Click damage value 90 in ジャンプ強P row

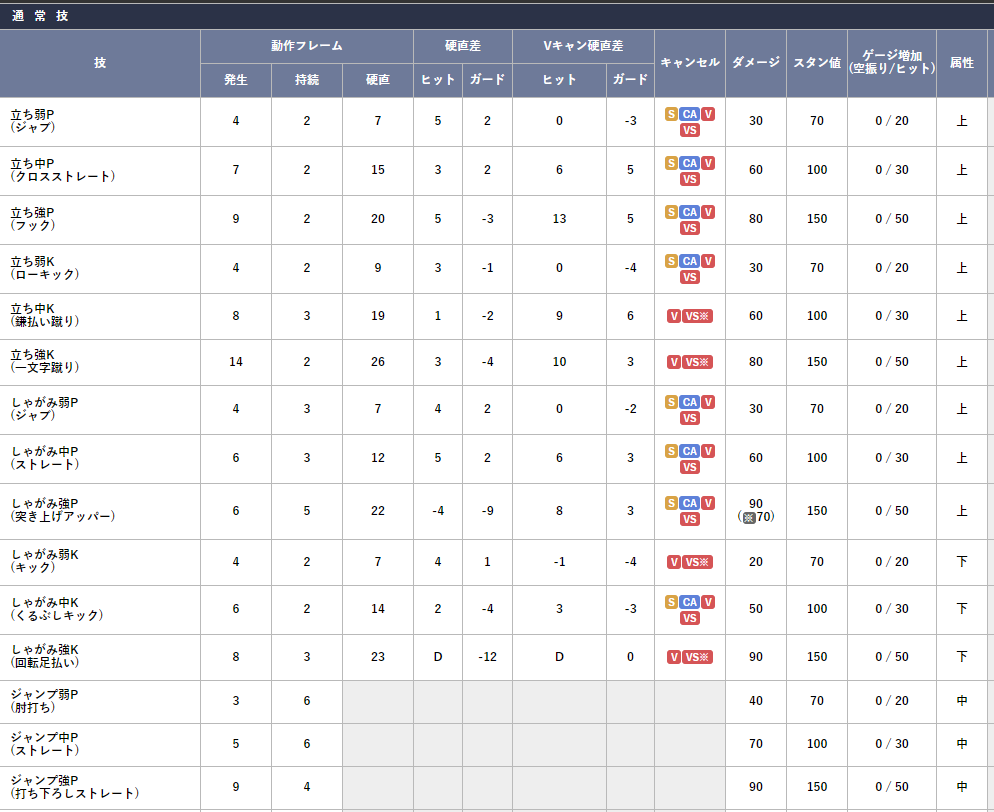[x=756, y=787]
